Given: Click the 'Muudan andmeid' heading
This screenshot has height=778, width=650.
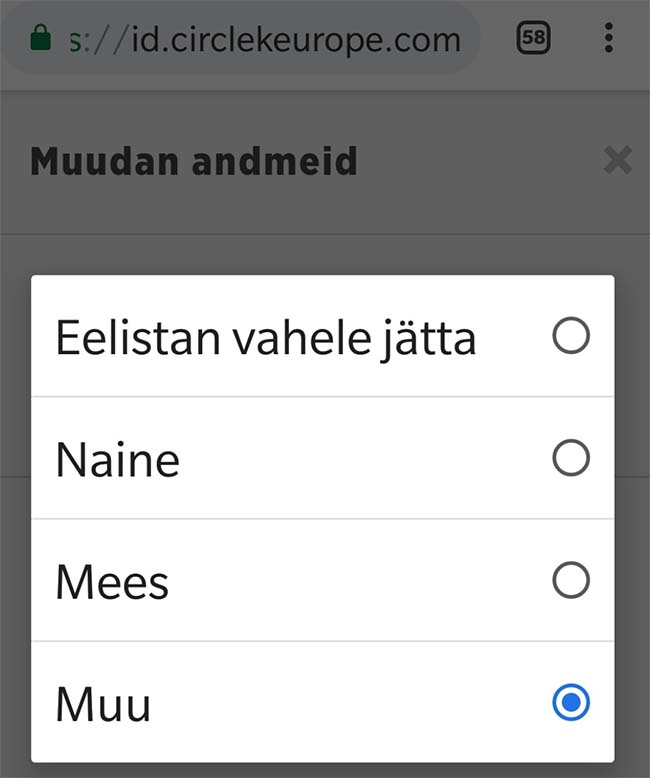Looking at the screenshot, I should point(194,161).
